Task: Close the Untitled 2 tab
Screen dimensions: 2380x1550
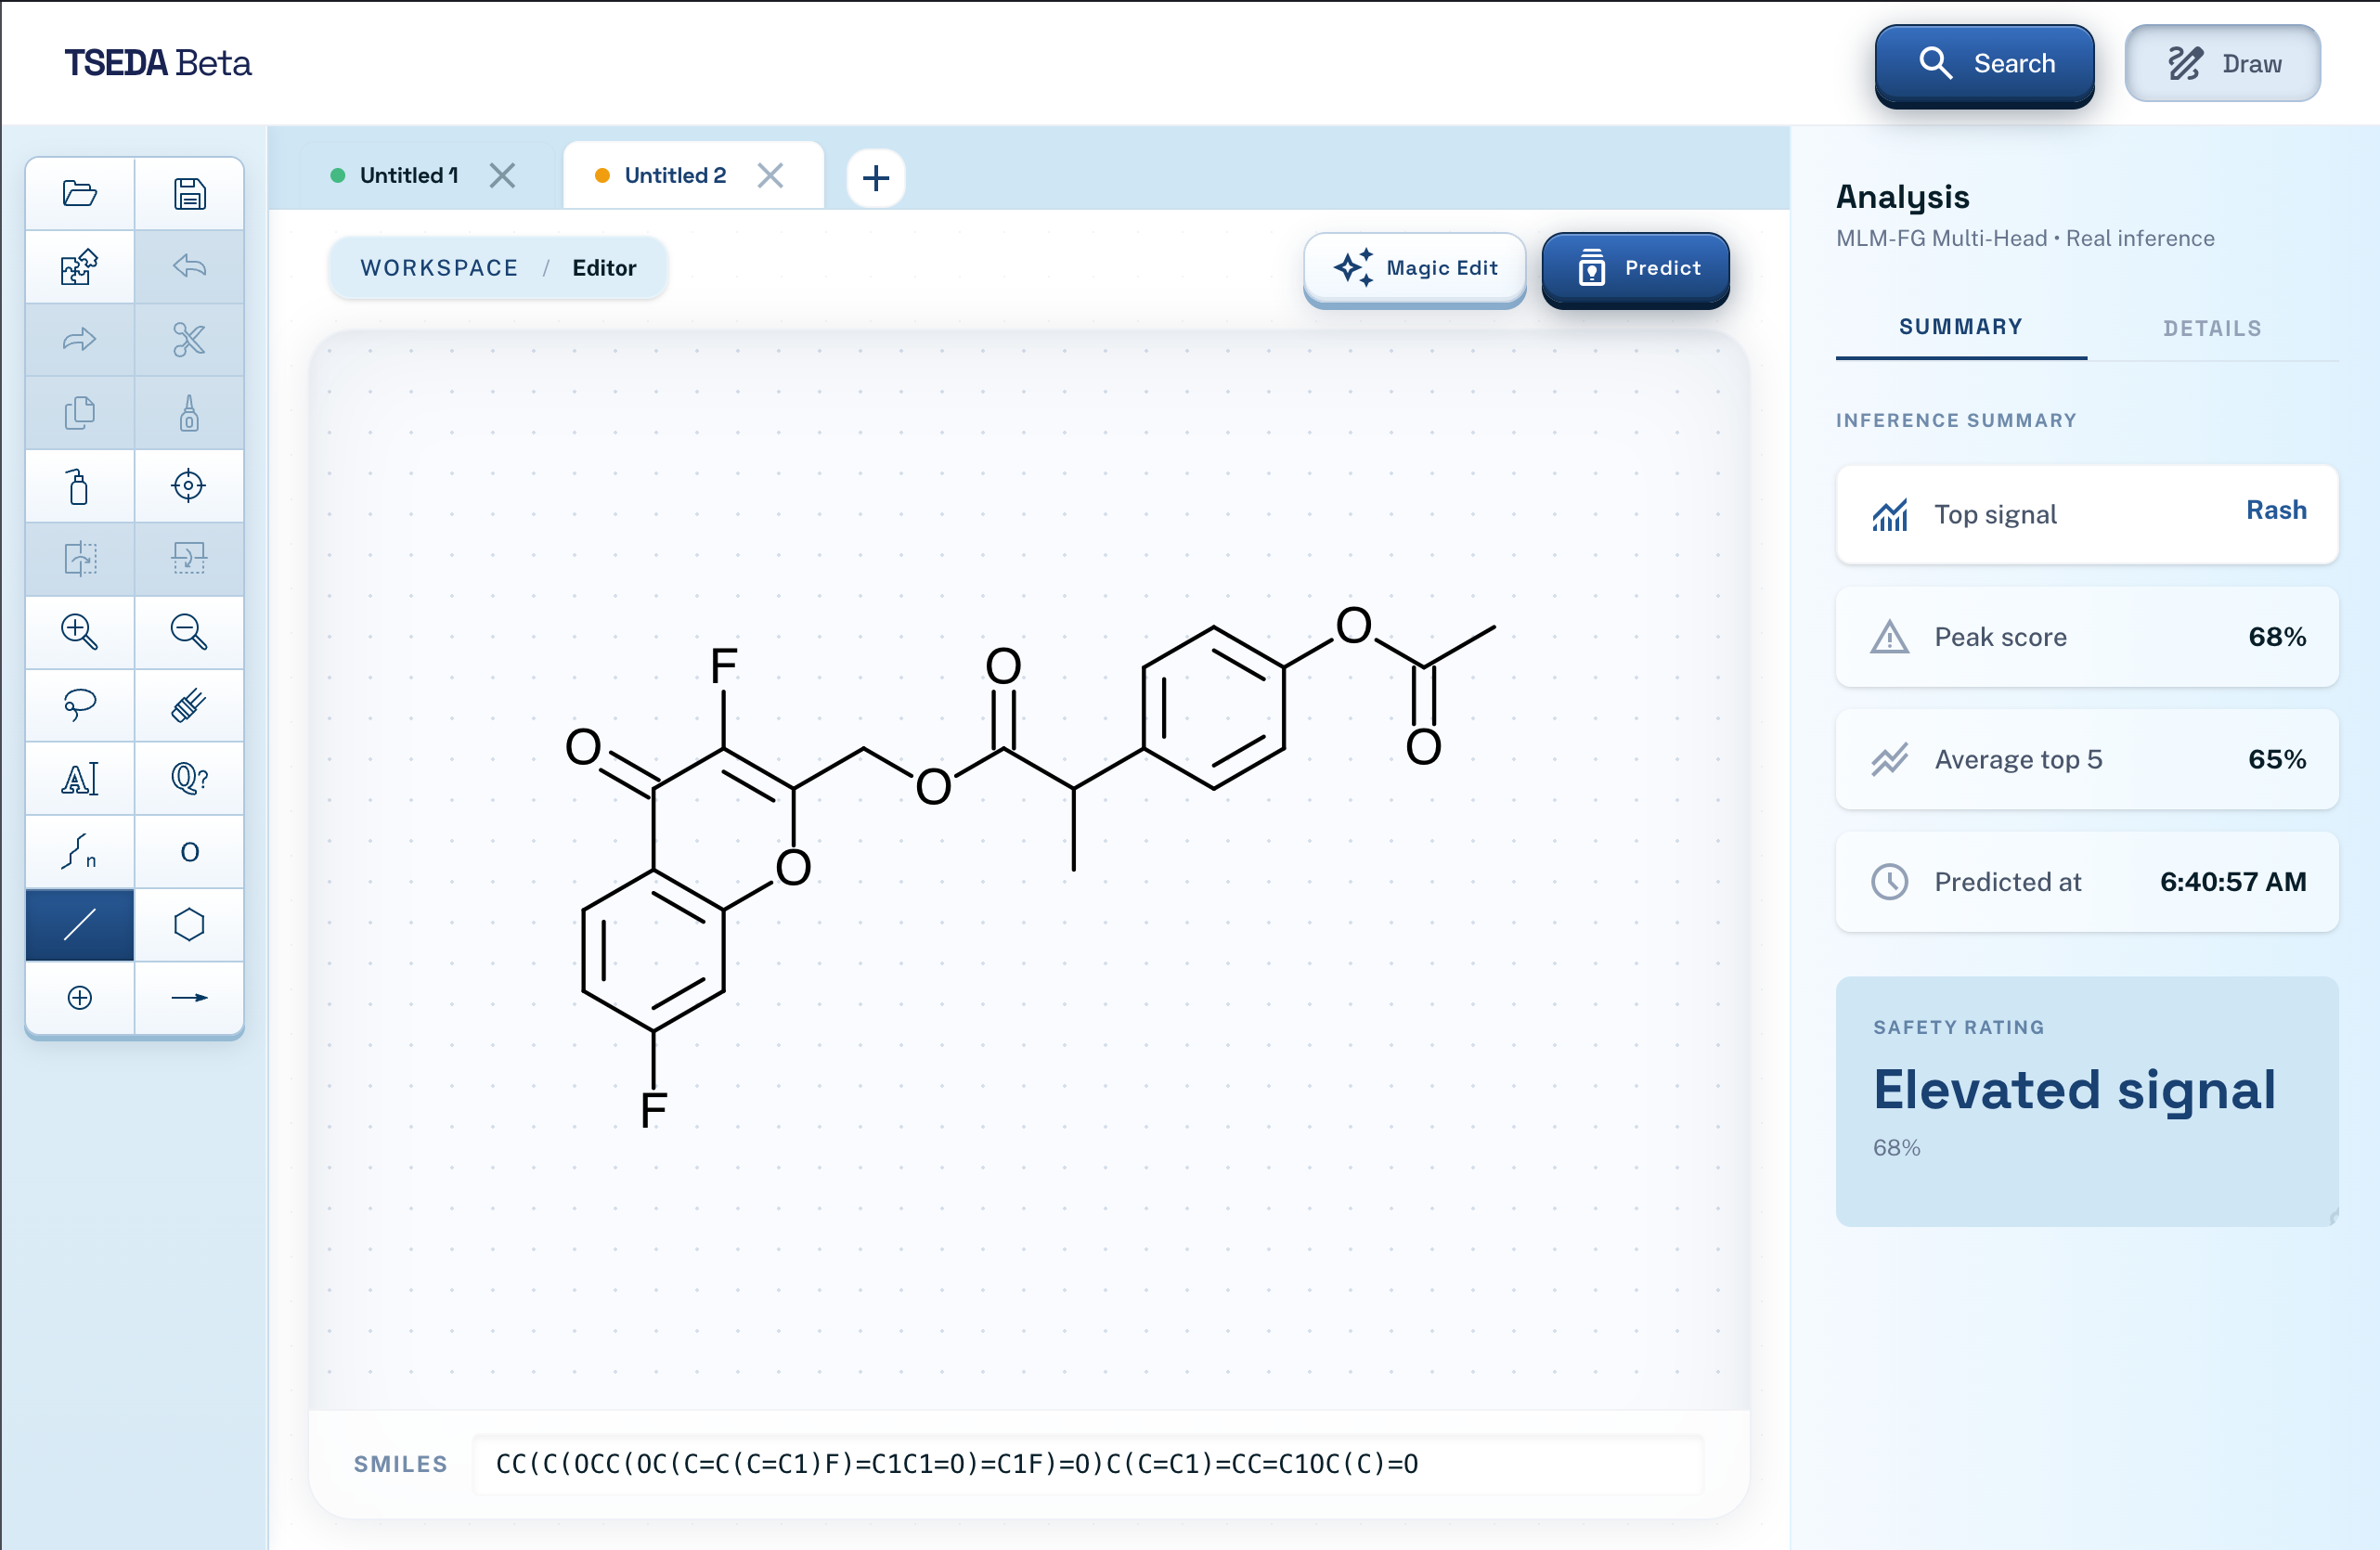Action: (770, 176)
